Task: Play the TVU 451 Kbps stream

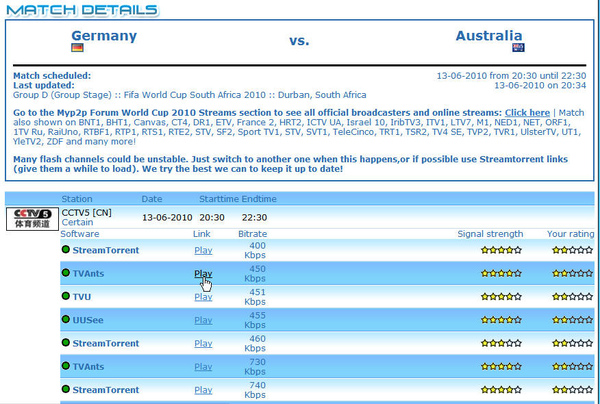Action: [203, 297]
